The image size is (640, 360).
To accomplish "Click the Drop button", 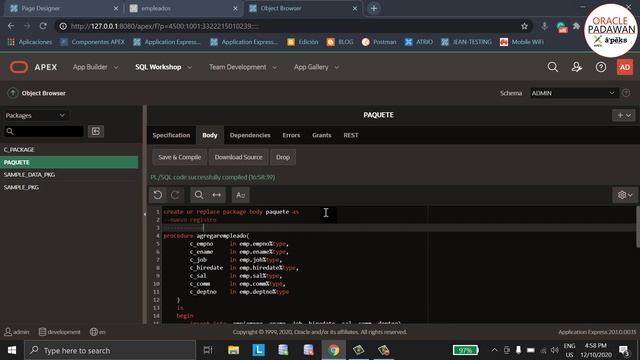I will 283,157.
